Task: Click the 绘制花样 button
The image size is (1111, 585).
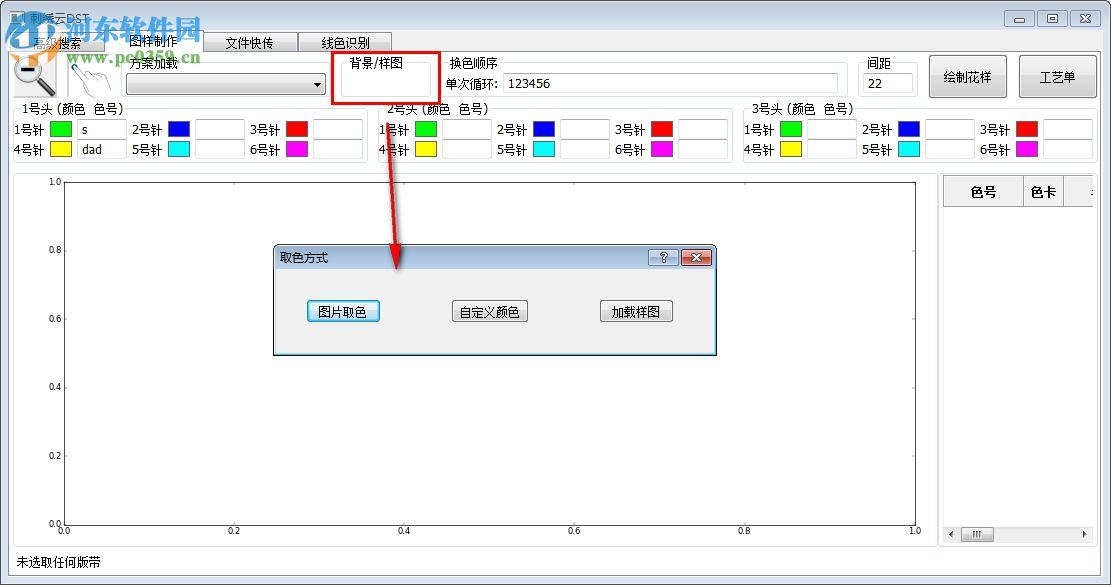Action: coord(966,76)
